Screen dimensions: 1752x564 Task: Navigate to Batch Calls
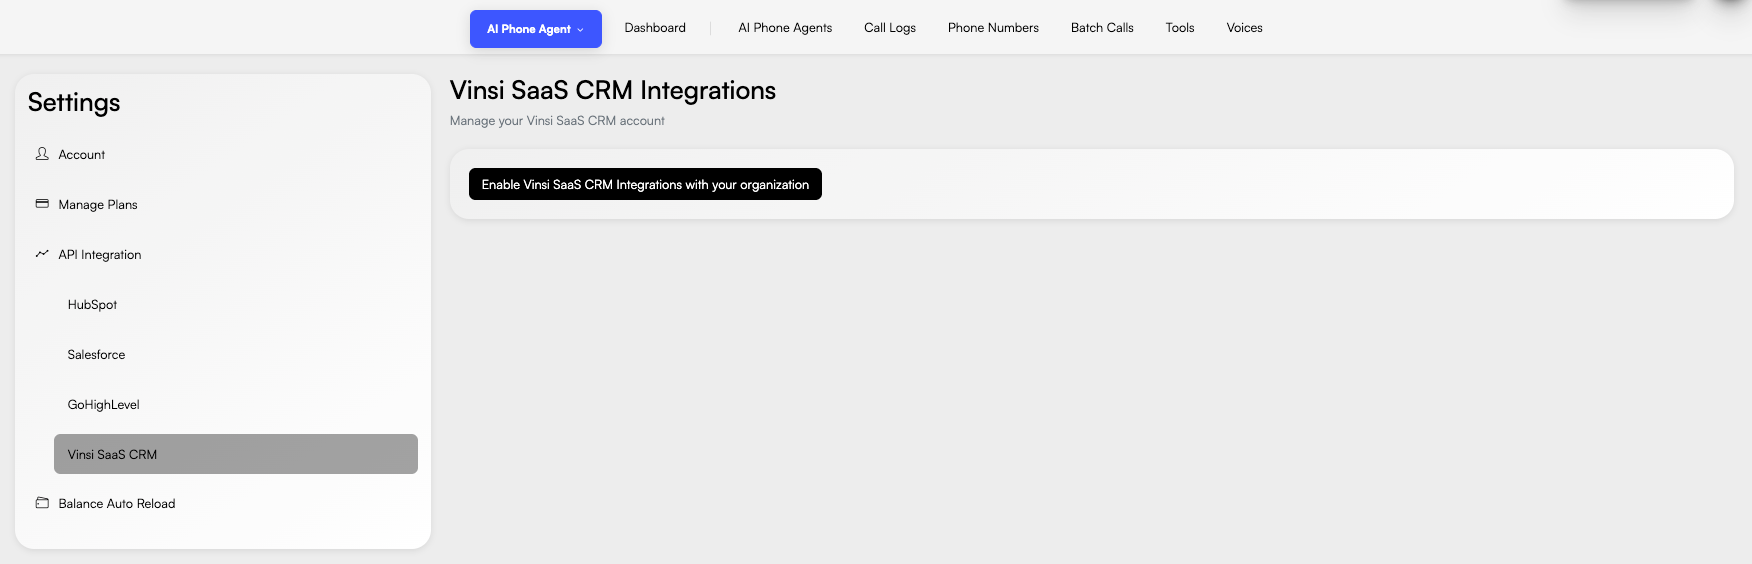tap(1102, 28)
